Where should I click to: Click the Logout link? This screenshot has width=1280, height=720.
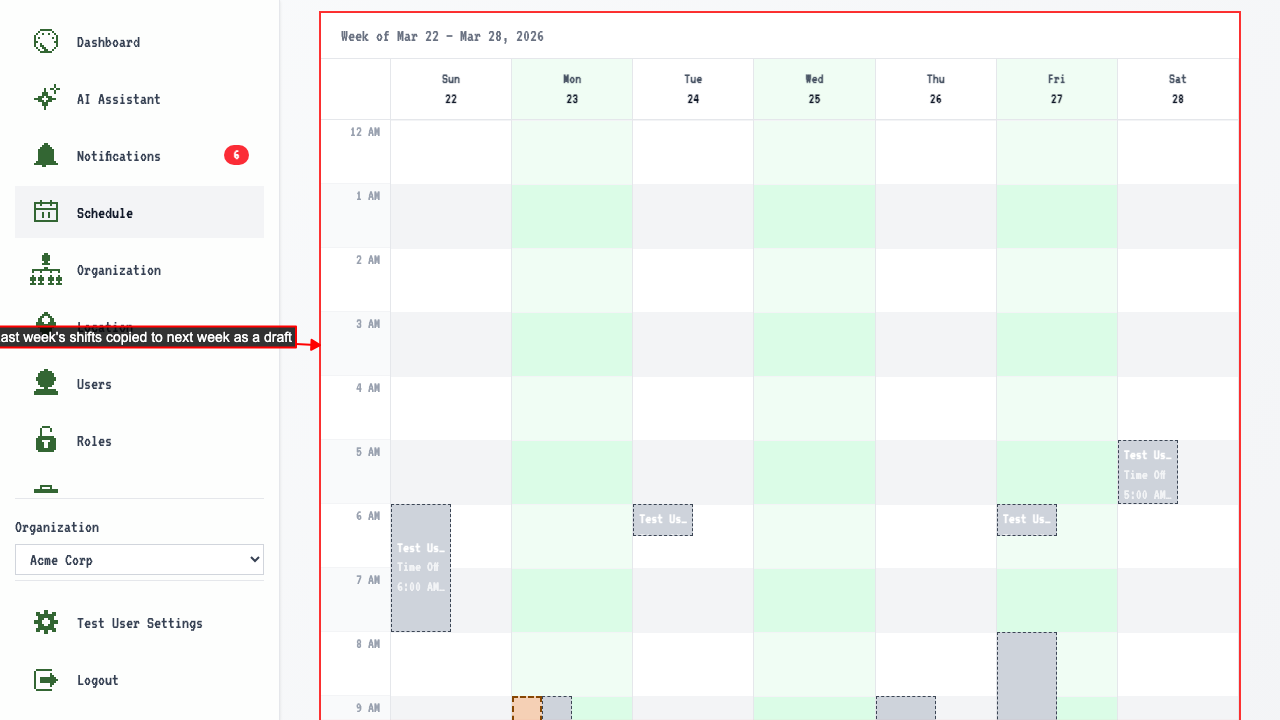pos(139,680)
